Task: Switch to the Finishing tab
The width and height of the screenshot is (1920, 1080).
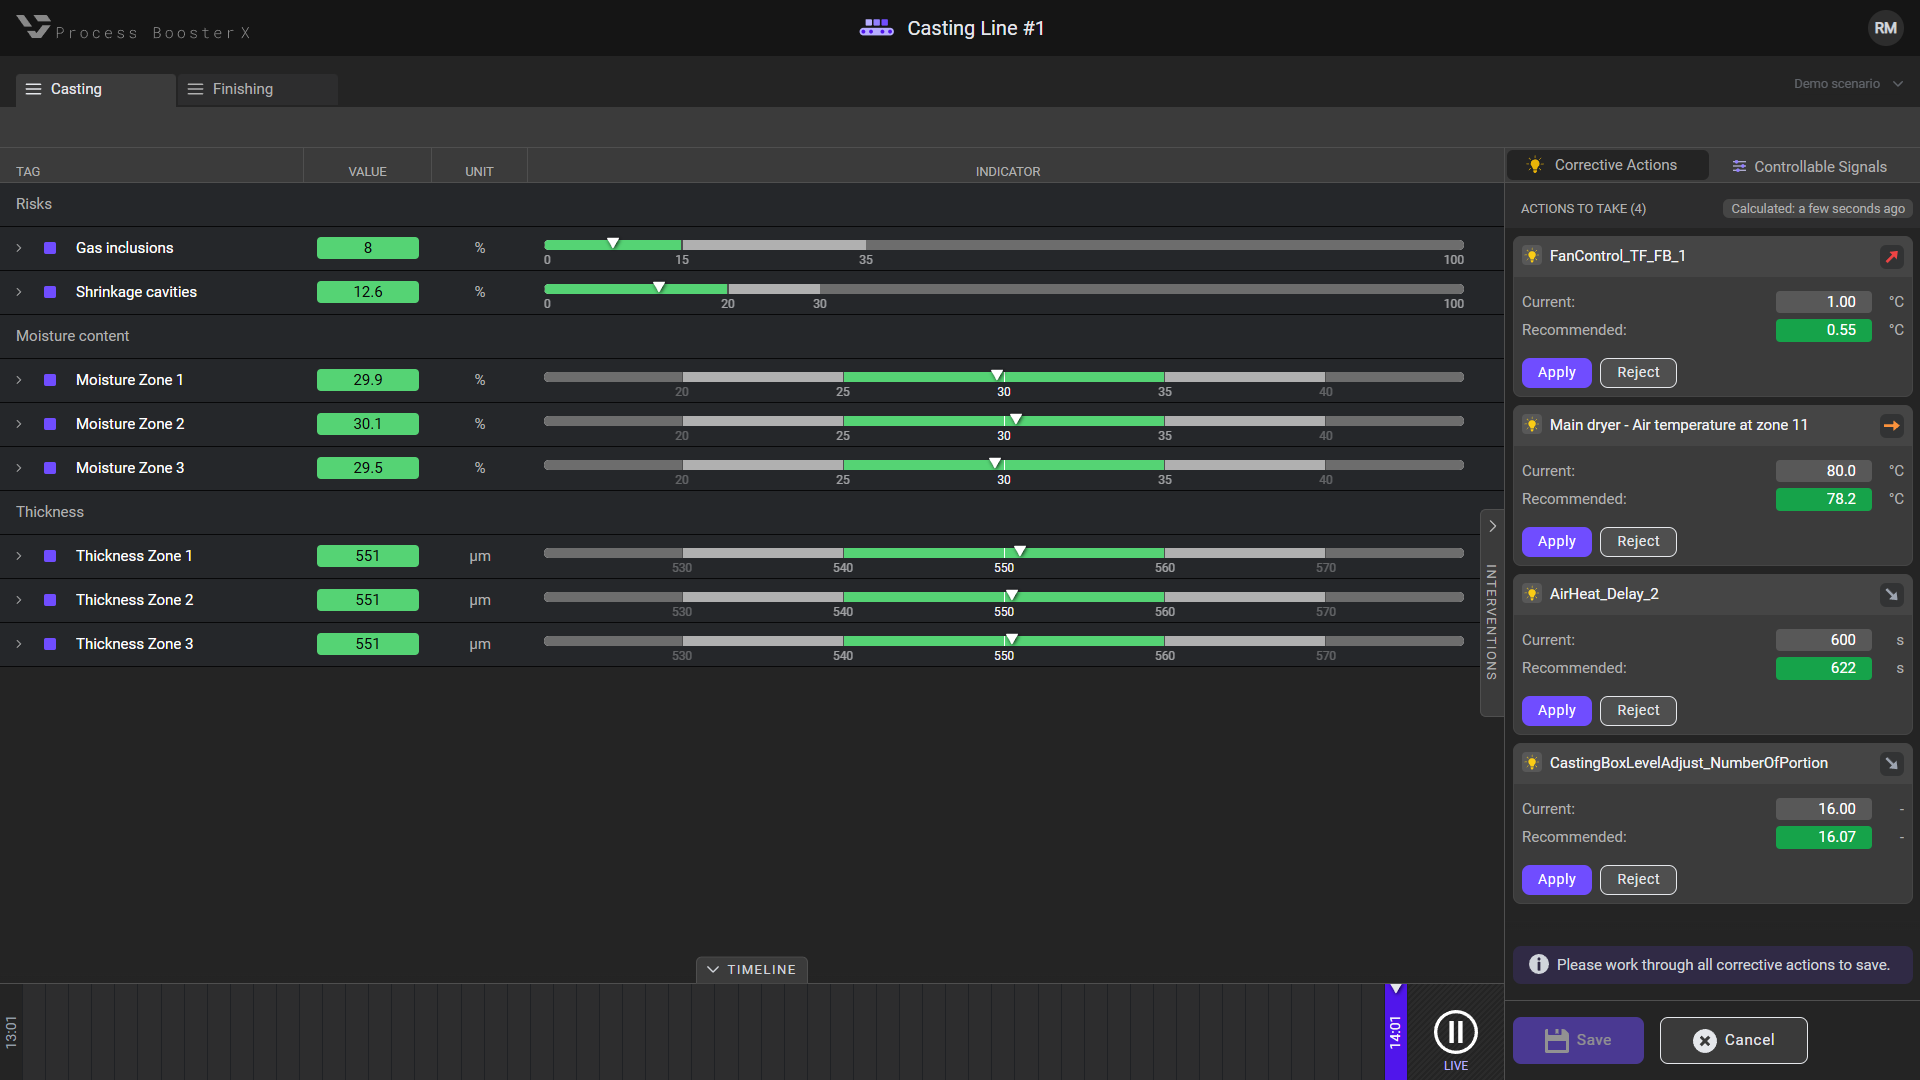Action: point(242,89)
